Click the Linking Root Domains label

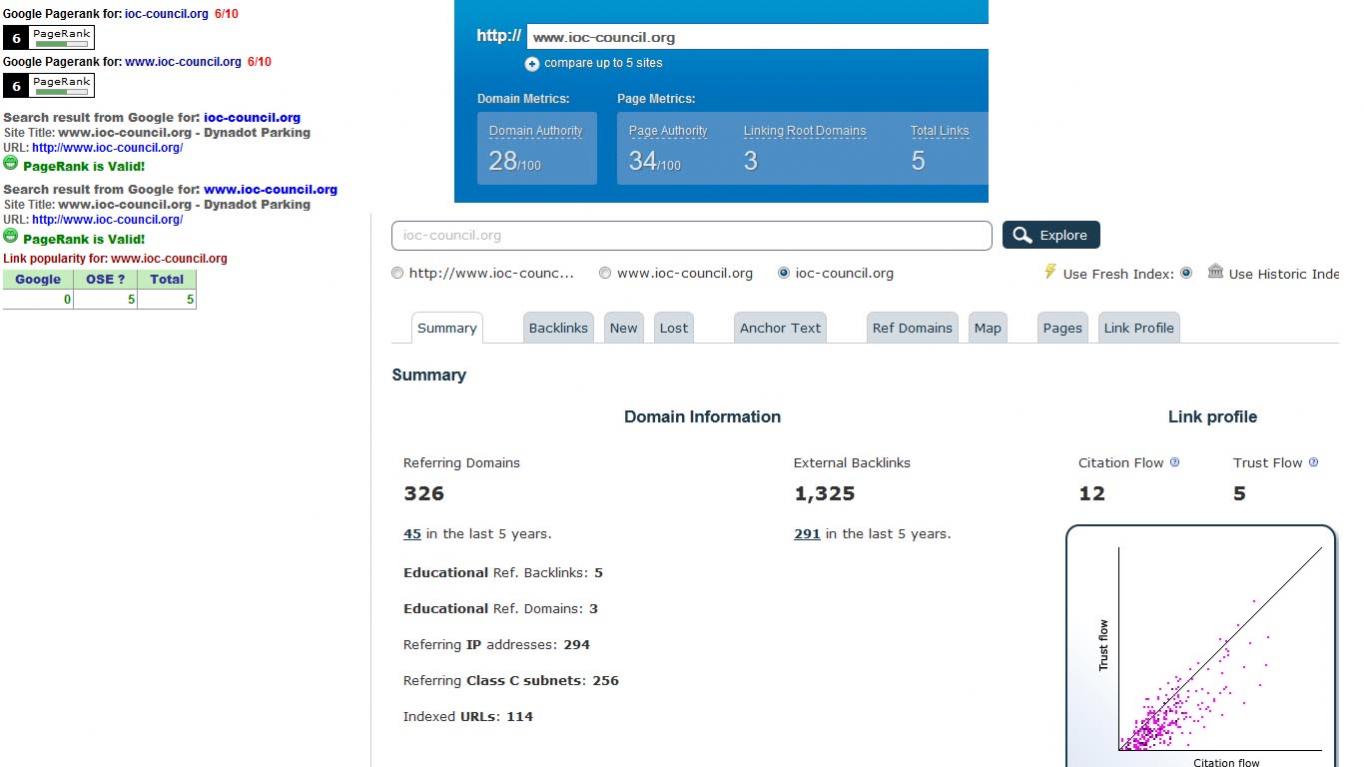click(805, 131)
